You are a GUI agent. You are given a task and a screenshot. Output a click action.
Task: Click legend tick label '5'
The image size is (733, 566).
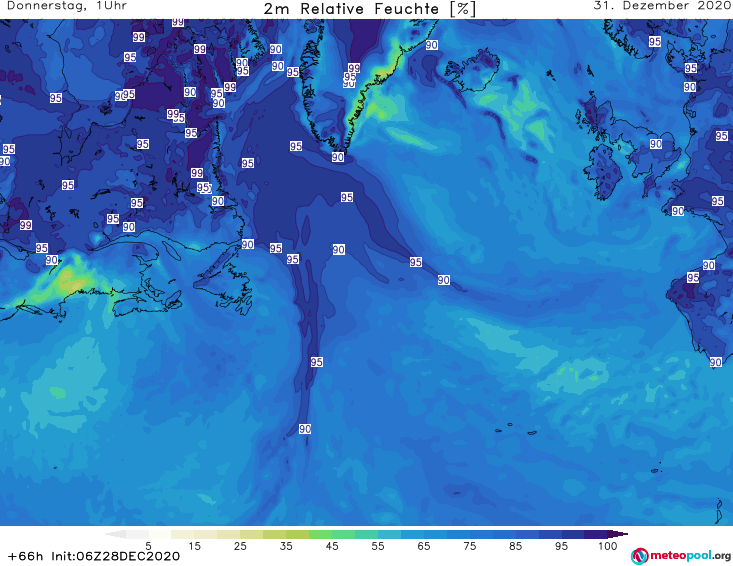pos(148,546)
